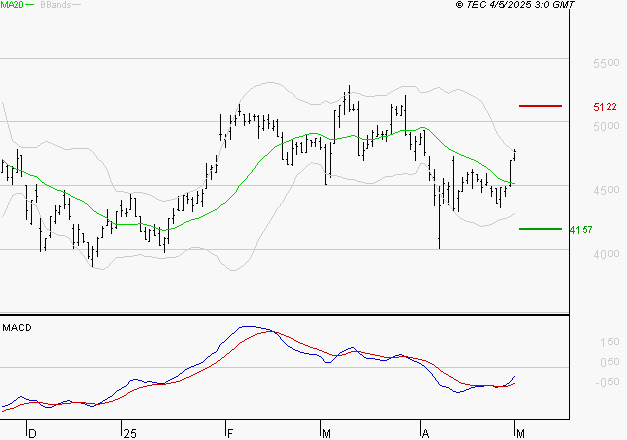The width and height of the screenshot is (627, 440).
Task: Click the MACD panel label
Action: pos(17,328)
